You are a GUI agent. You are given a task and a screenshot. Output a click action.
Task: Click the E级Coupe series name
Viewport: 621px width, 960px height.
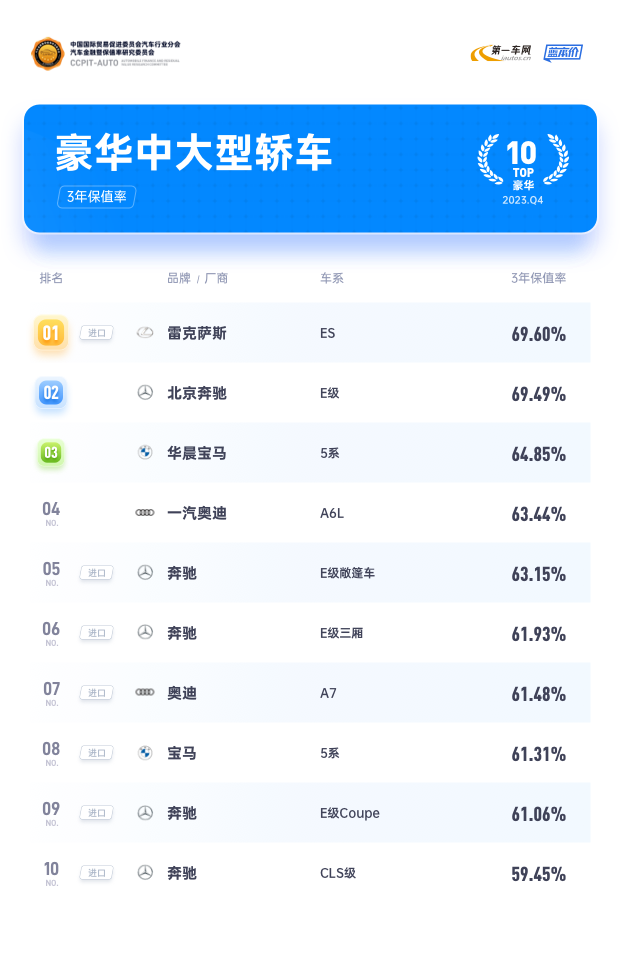(350, 814)
